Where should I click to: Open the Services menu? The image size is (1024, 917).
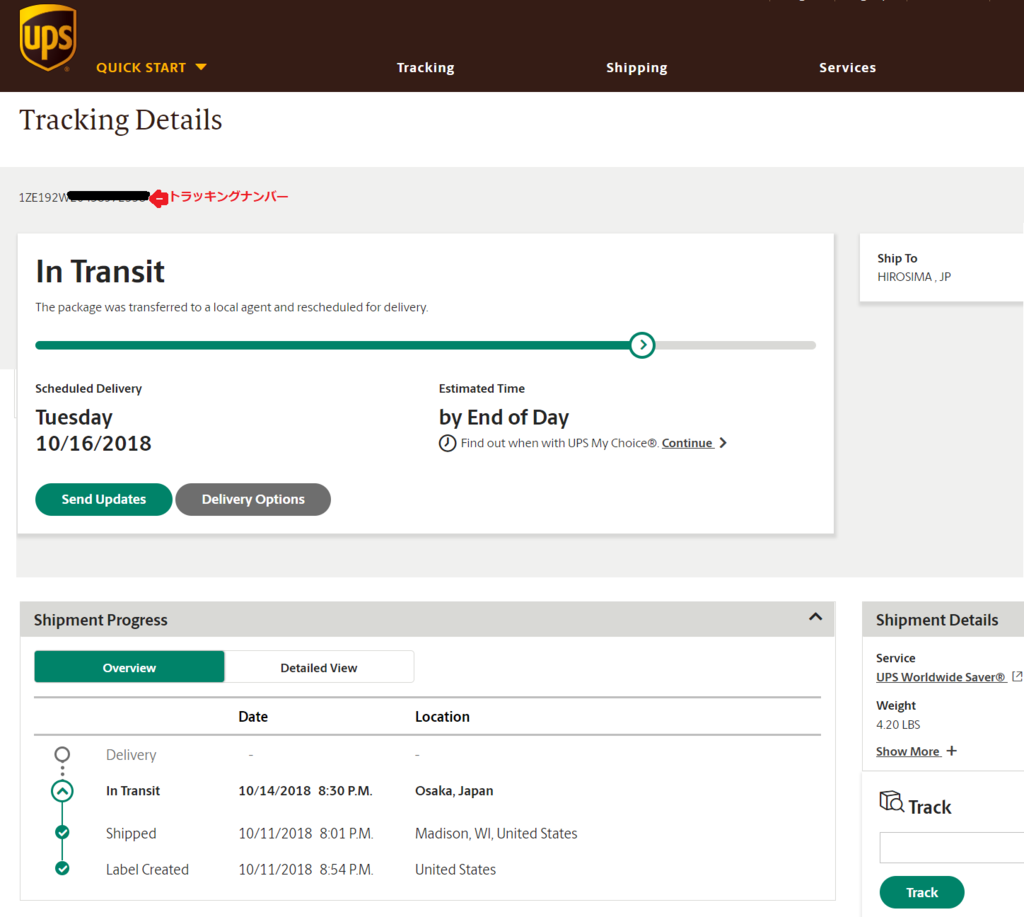[x=847, y=67]
